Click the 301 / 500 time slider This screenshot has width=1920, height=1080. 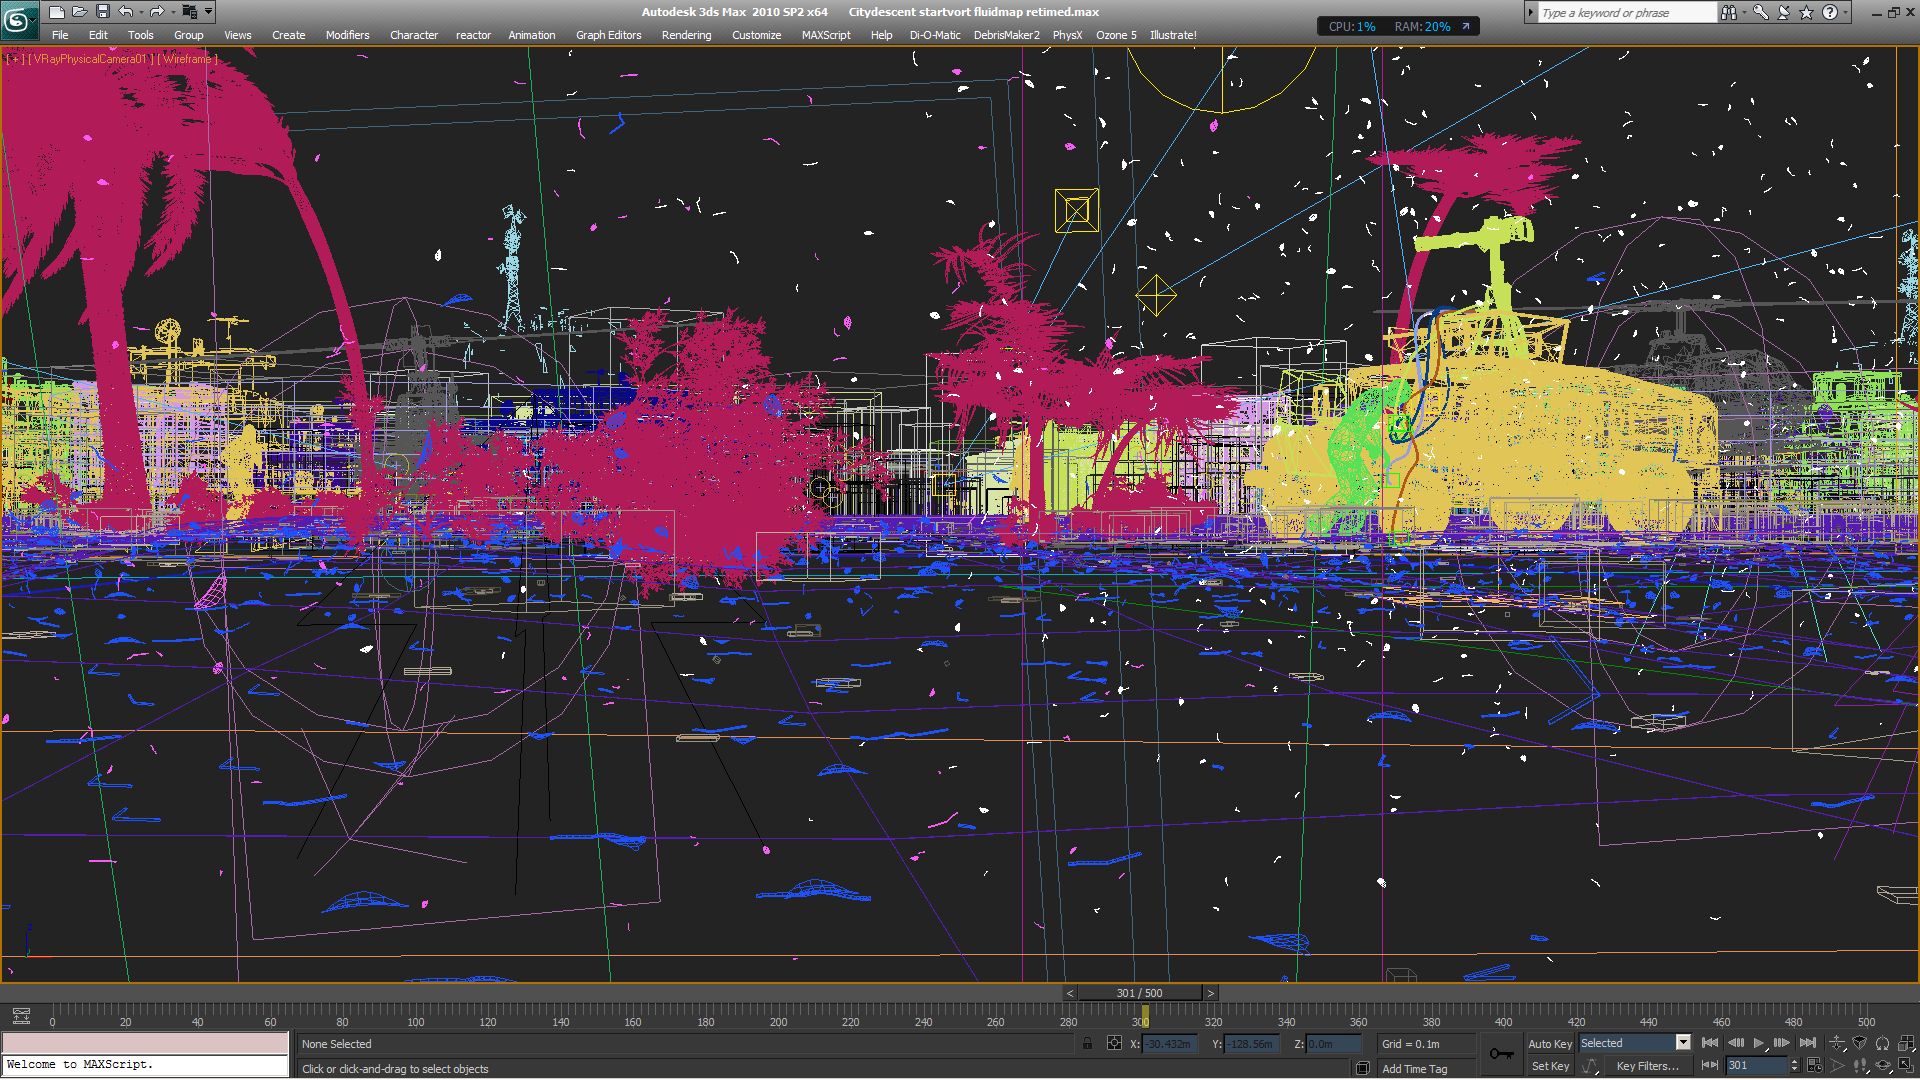tap(1139, 993)
